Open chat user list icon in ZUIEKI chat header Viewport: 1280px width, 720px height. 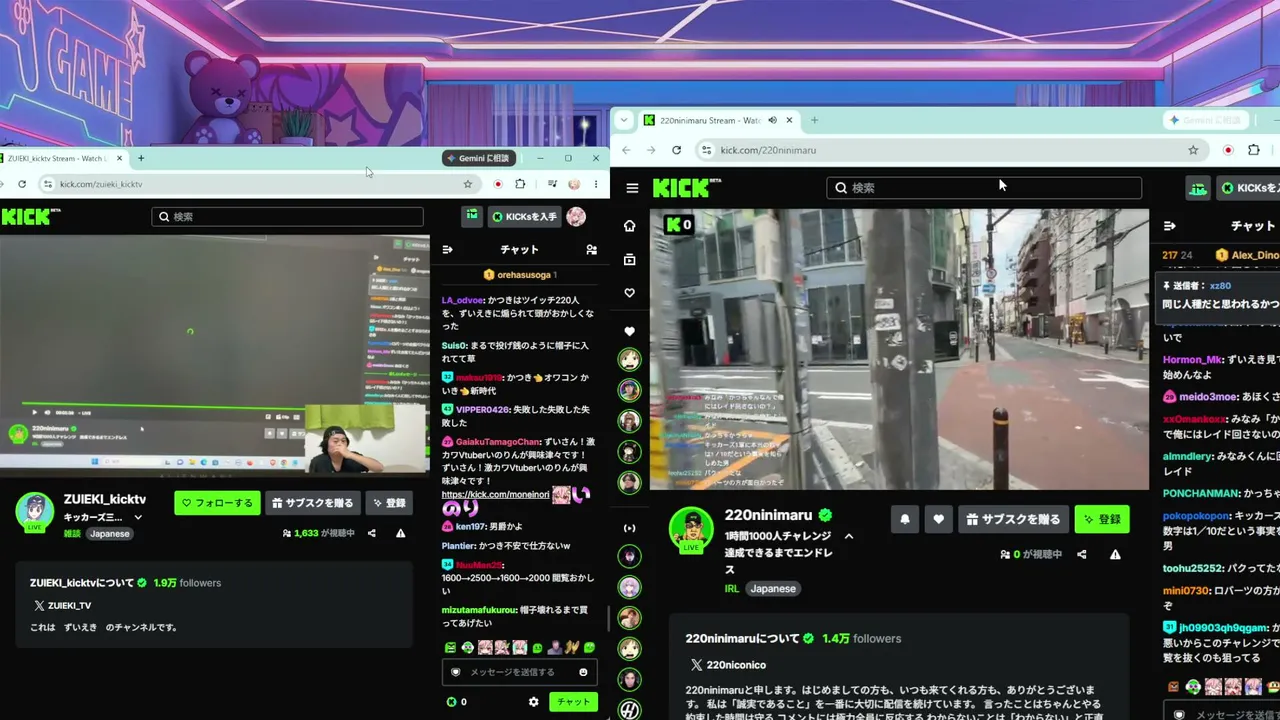coord(591,250)
